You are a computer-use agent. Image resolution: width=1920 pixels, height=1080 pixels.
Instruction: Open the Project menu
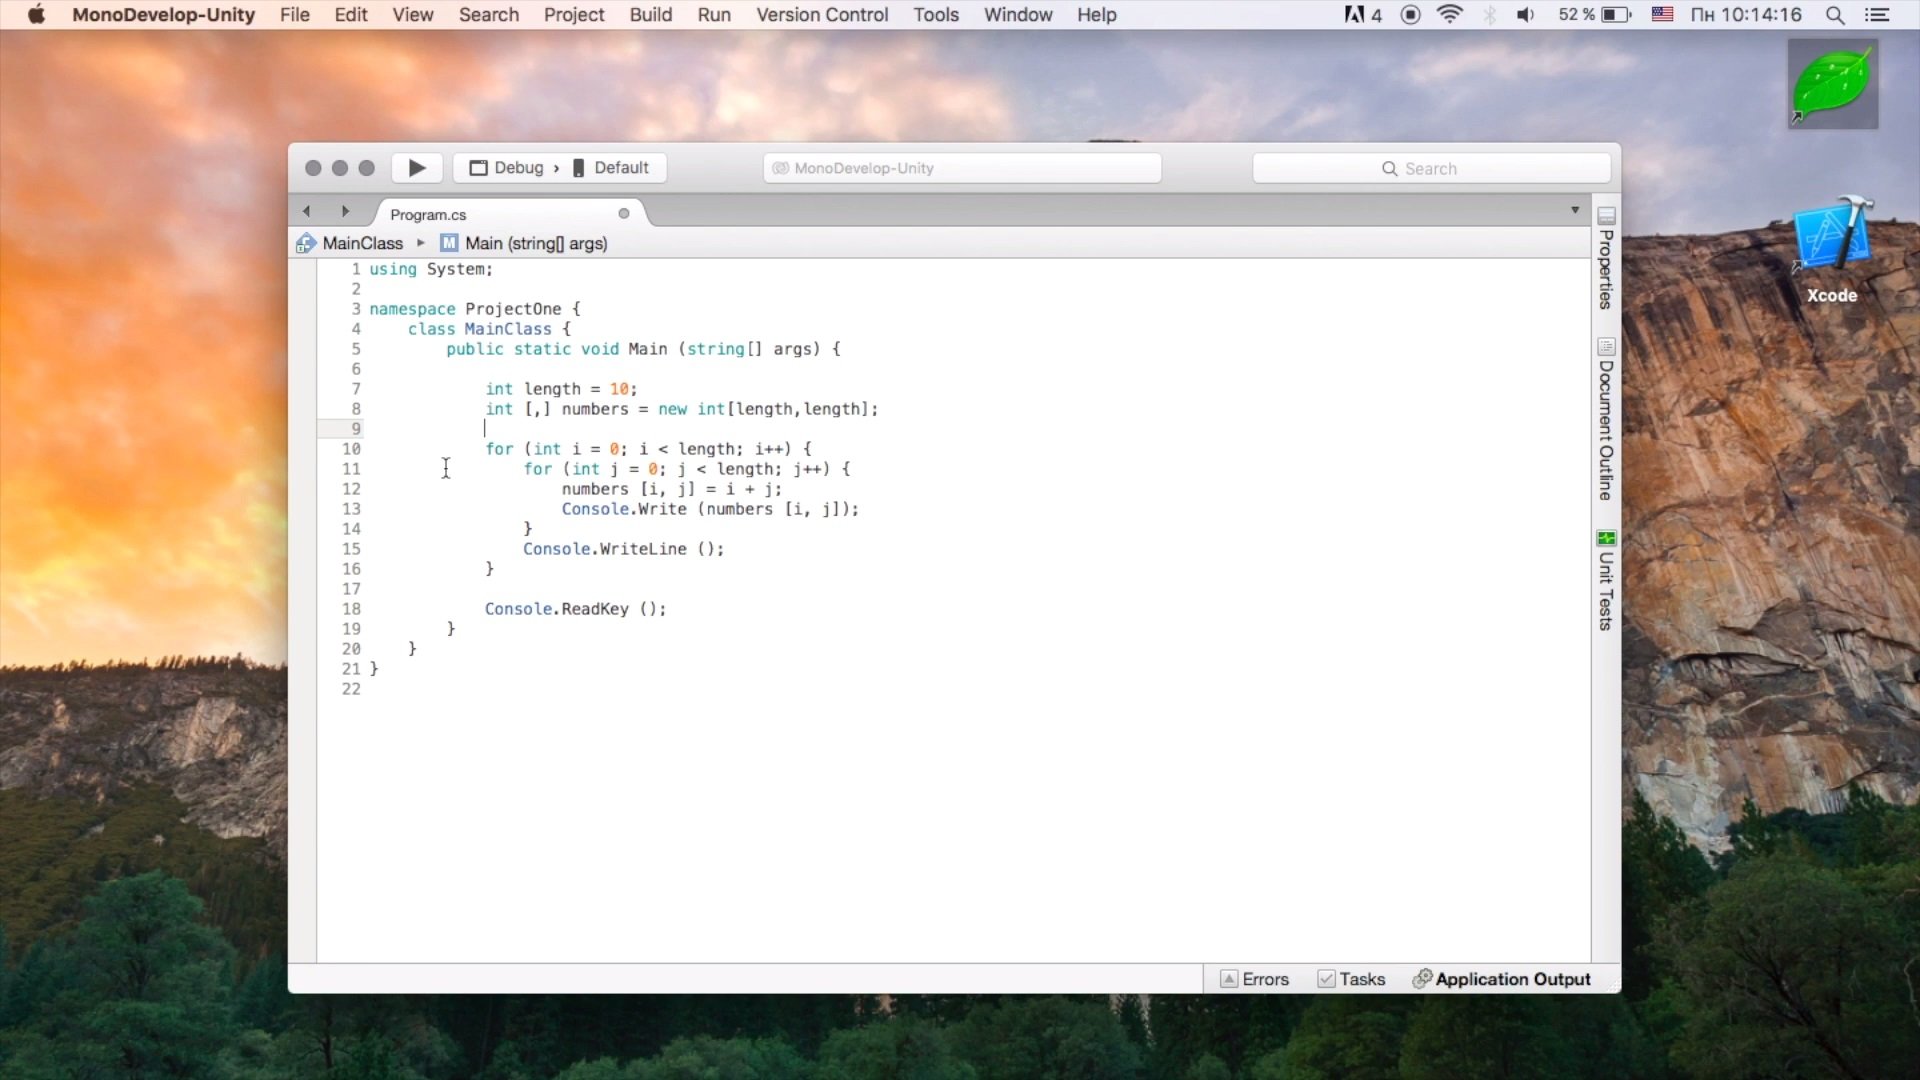pos(574,15)
